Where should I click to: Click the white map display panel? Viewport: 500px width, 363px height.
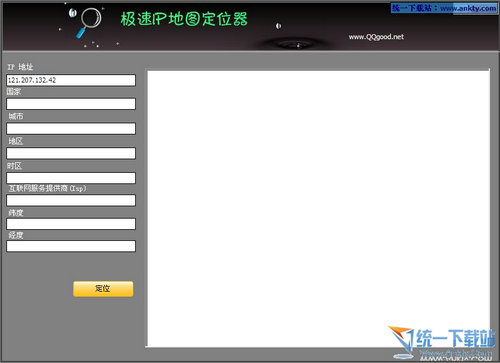(318, 209)
